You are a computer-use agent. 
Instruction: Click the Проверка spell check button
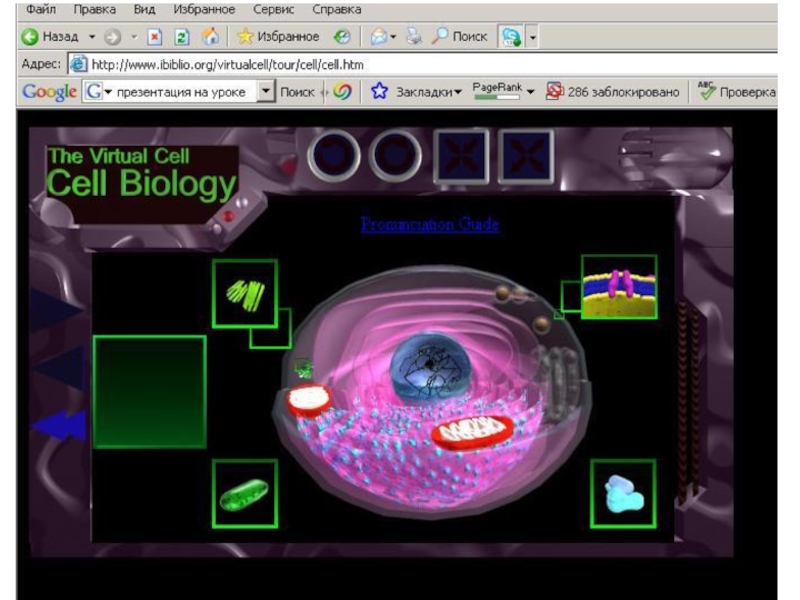pyautogui.click(x=736, y=91)
